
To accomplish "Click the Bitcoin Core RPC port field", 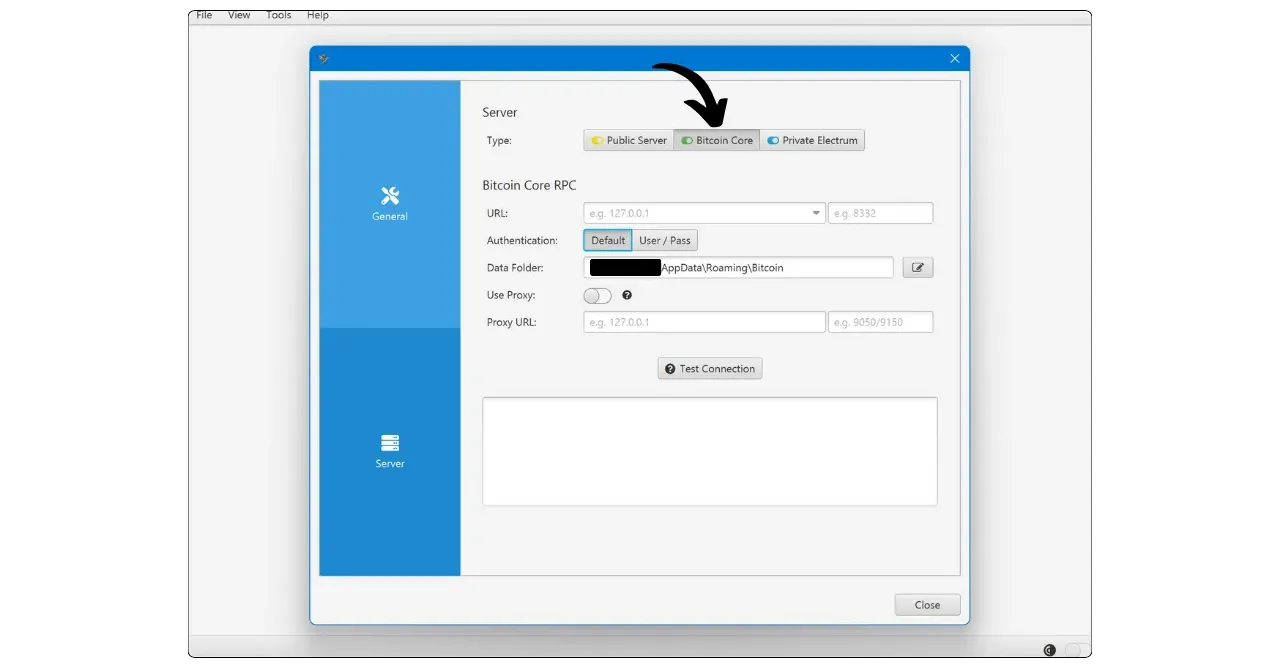I will (x=880, y=213).
